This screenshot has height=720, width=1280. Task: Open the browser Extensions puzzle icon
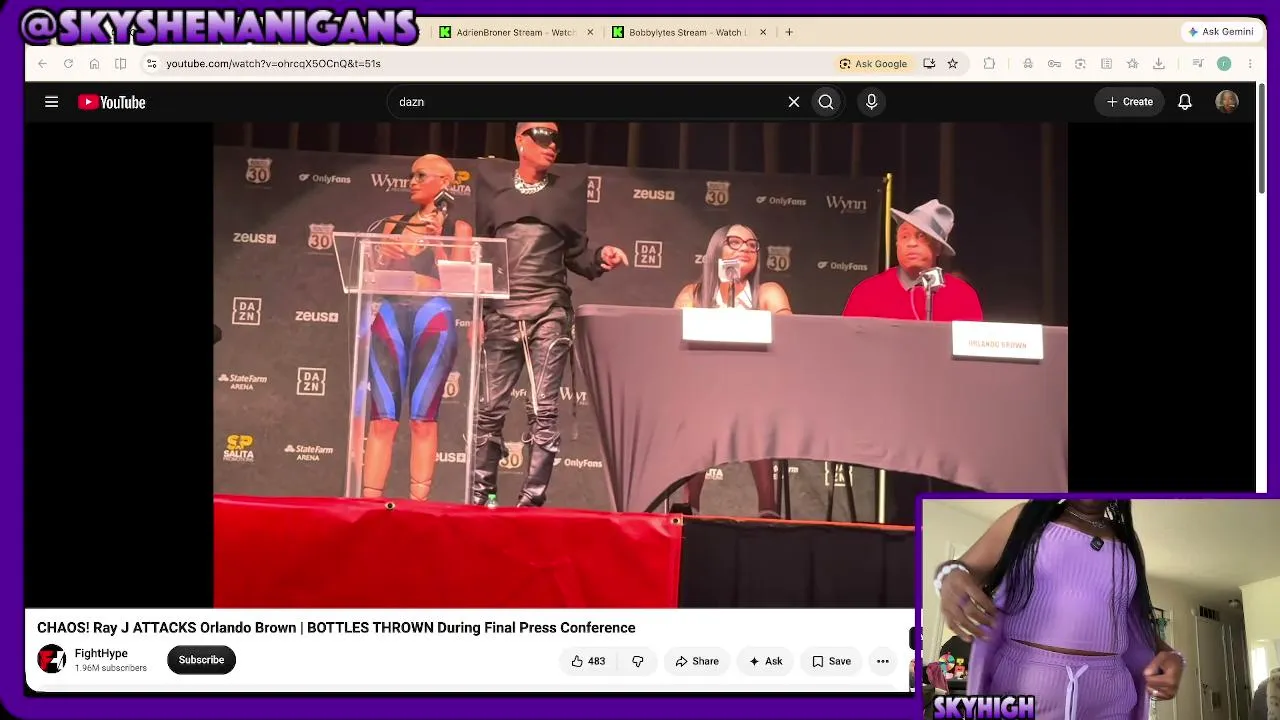pyautogui.click(x=989, y=64)
